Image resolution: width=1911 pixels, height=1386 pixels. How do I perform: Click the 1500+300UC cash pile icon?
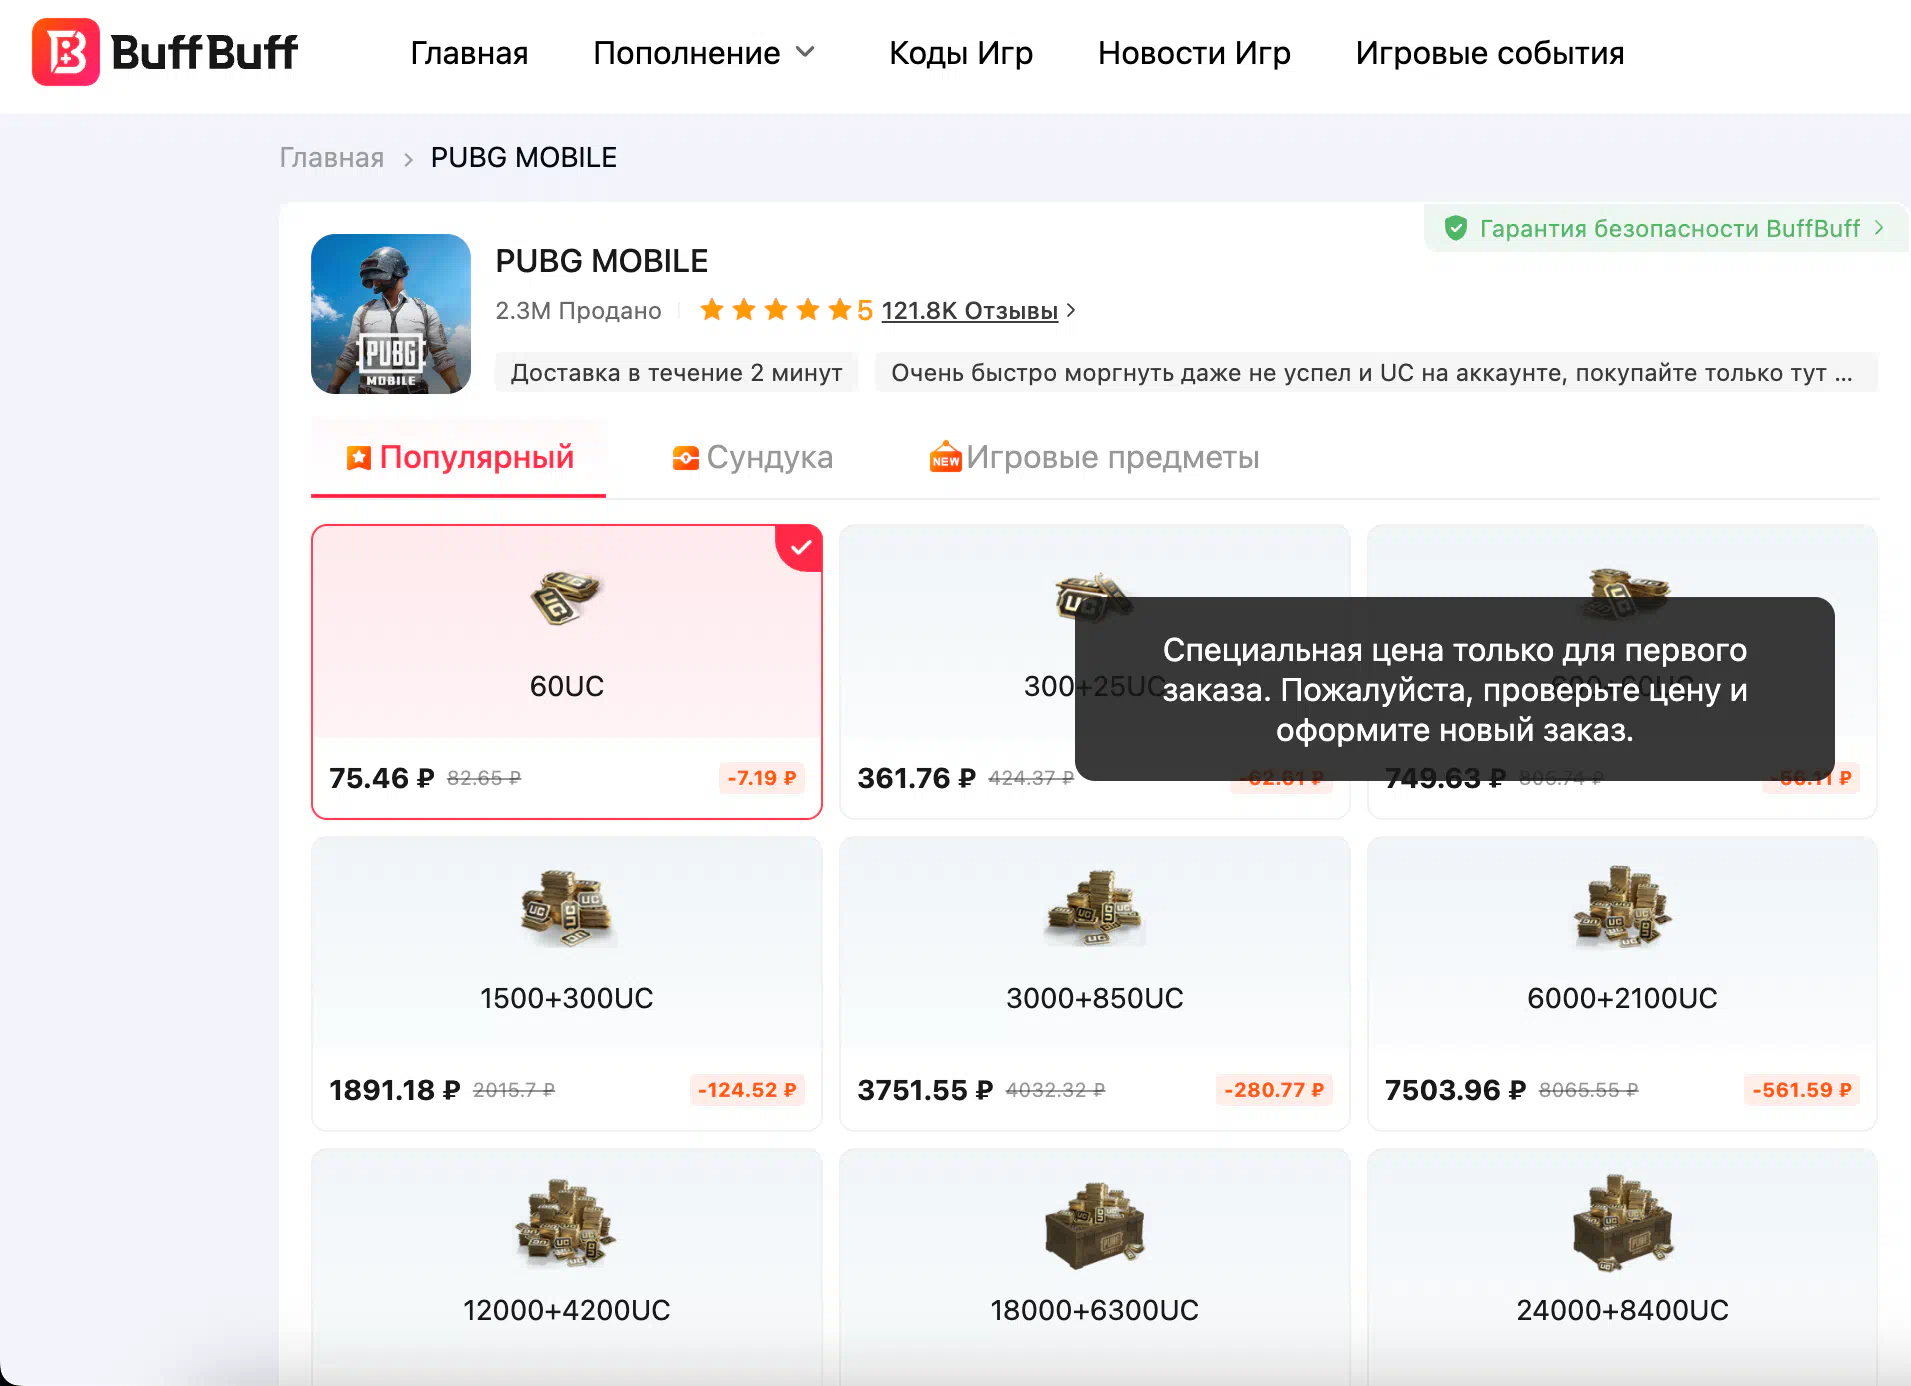(566, 908)
